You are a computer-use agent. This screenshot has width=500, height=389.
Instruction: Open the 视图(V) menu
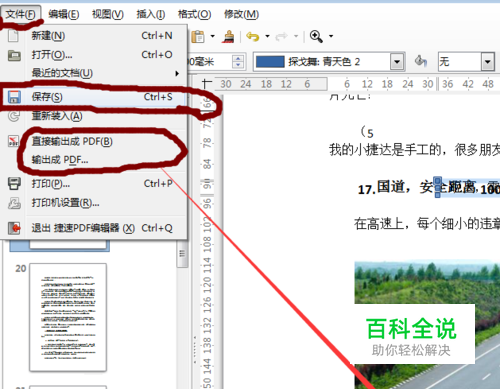coord(108,14)
